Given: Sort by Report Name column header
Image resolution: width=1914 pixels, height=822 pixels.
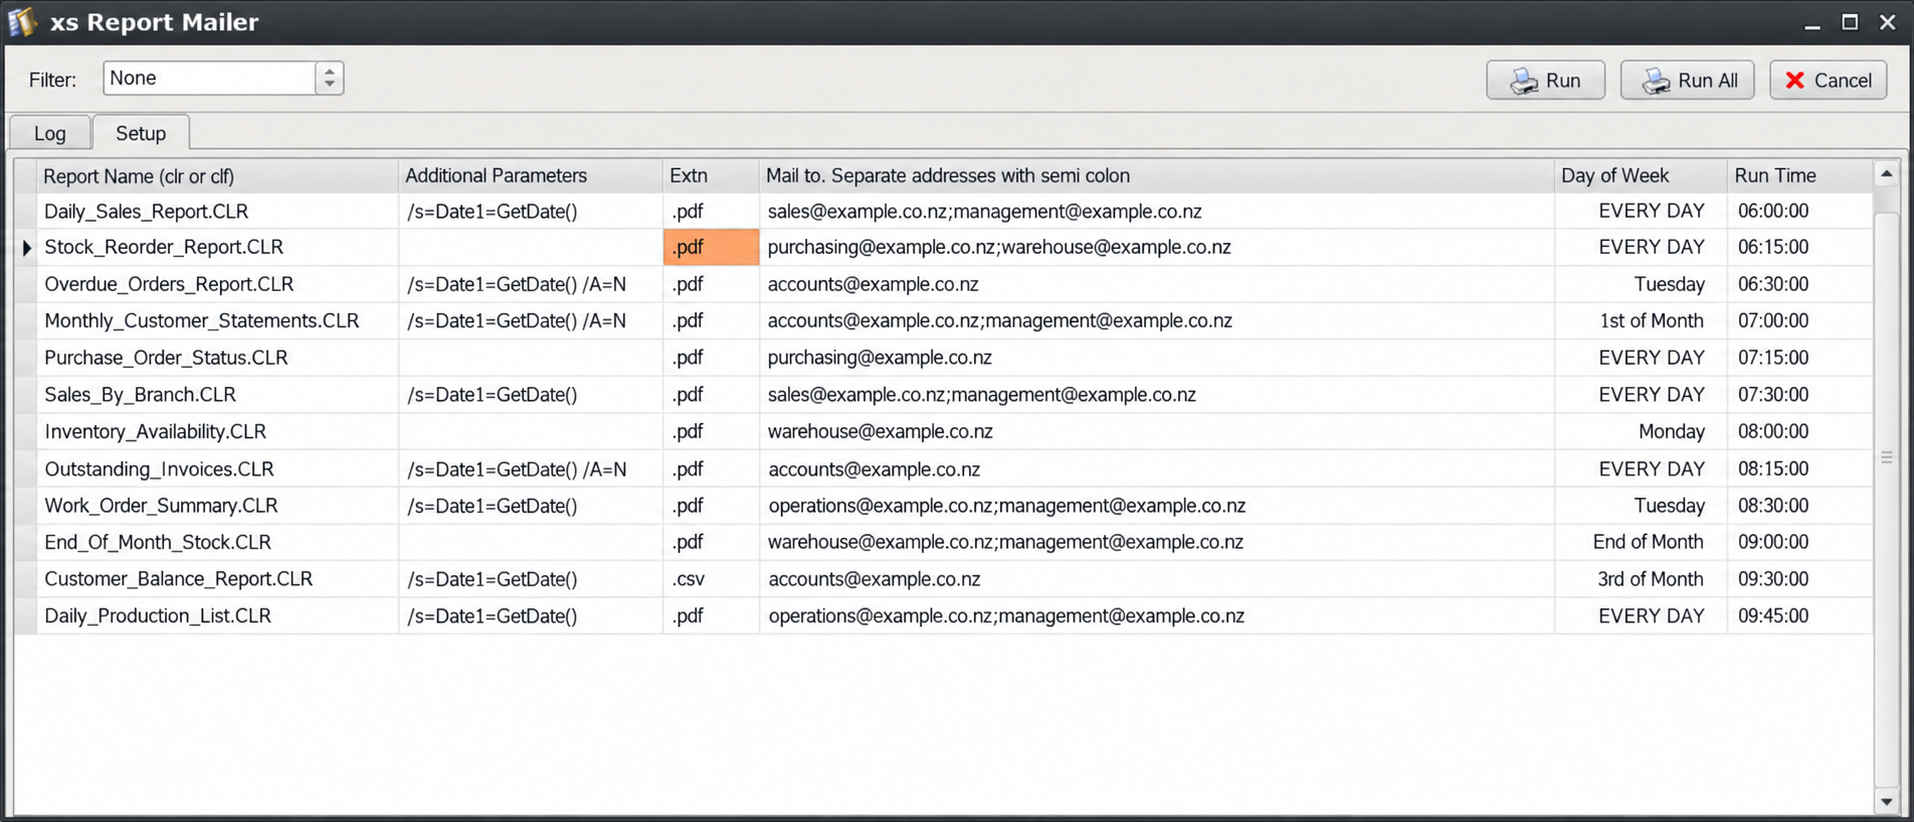Looking at the screenshot, I should click(217, 176).
